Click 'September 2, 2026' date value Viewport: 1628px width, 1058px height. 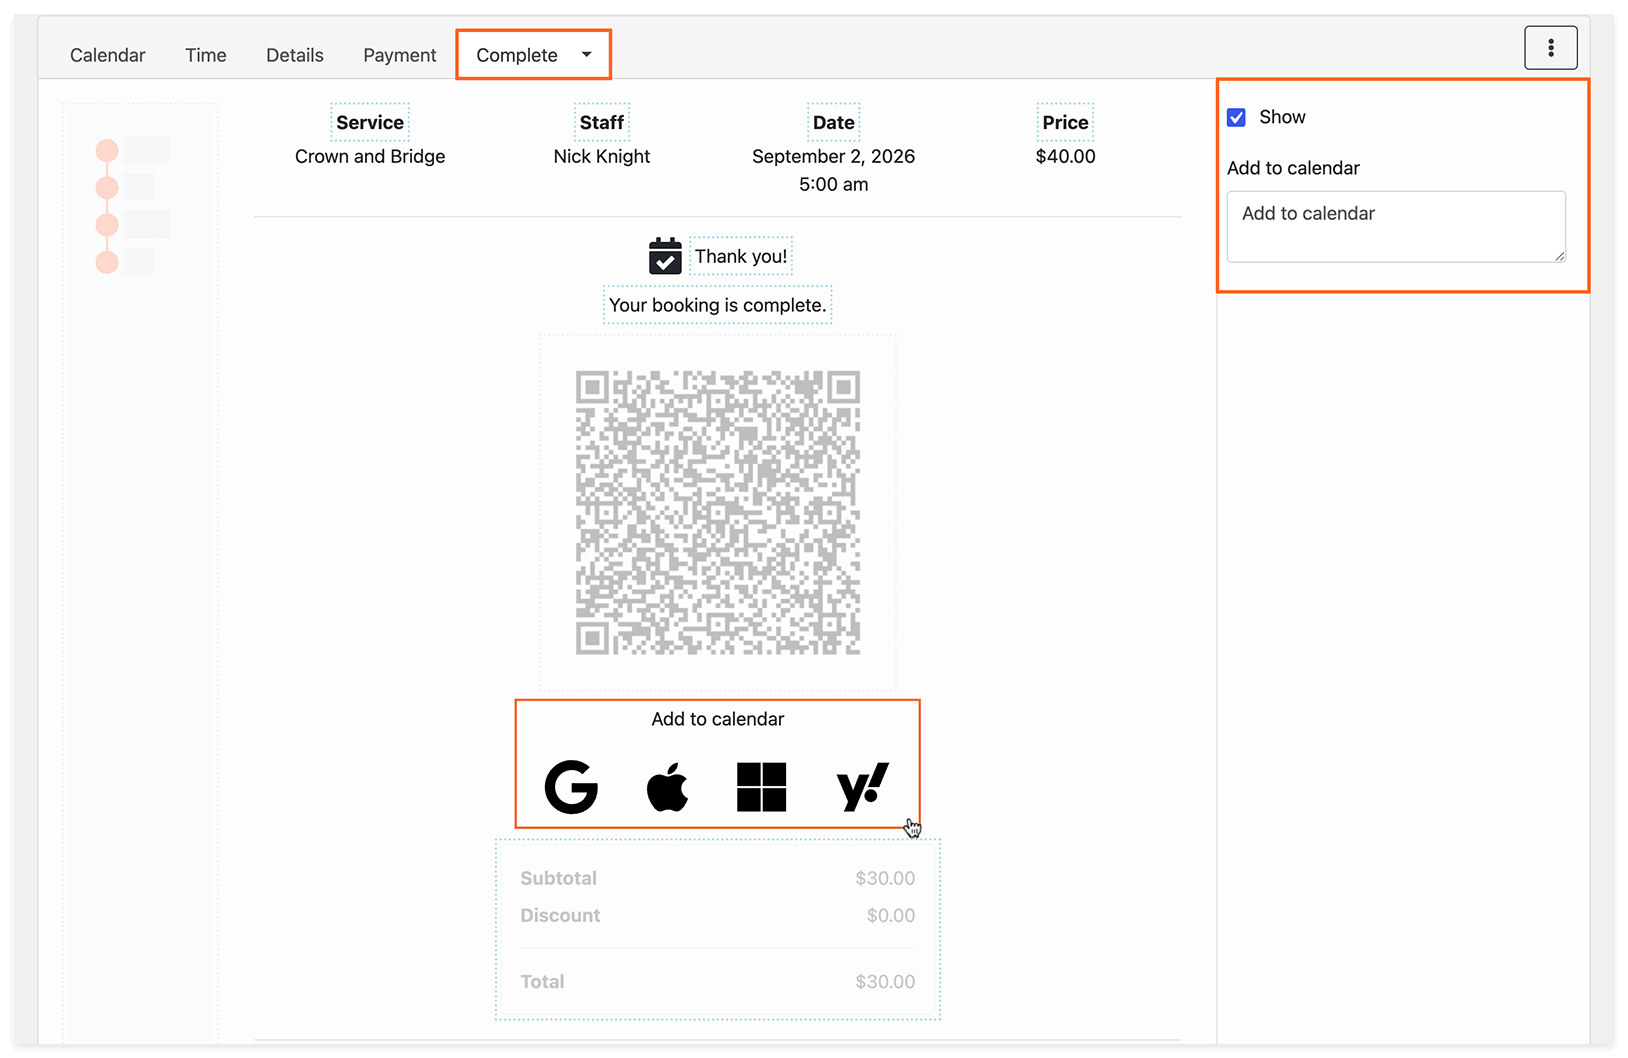(x=834, y=156)
